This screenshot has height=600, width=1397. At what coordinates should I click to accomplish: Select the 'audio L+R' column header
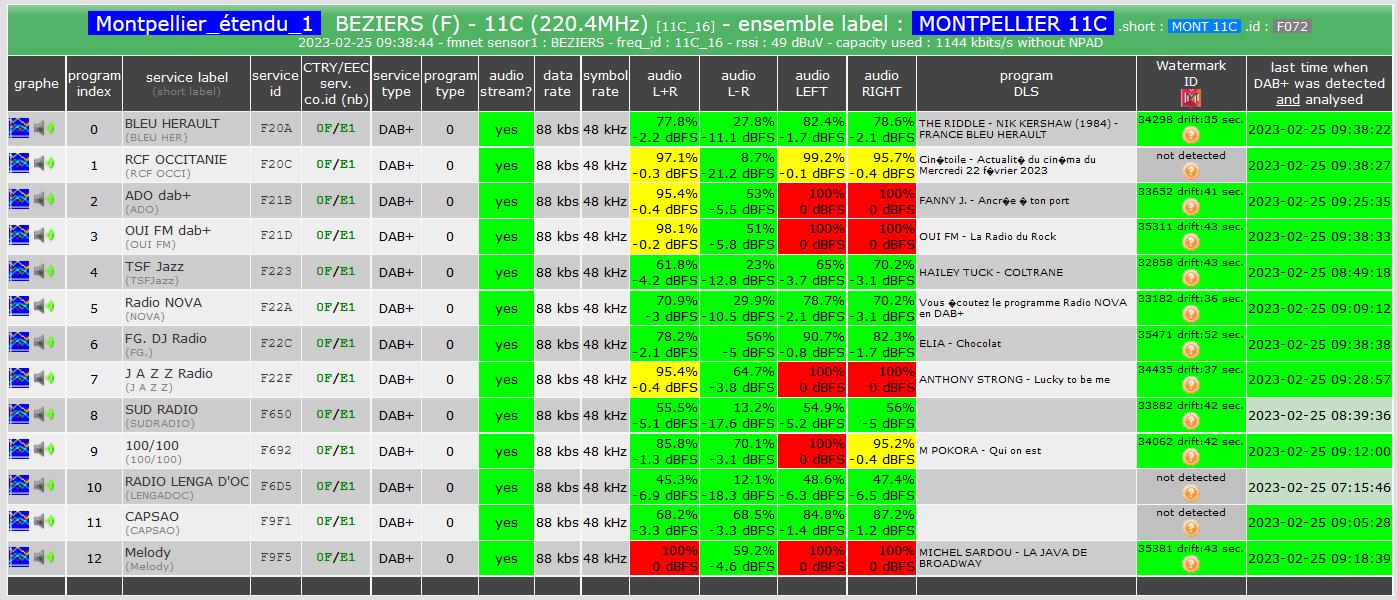click(x=664, y=83)
